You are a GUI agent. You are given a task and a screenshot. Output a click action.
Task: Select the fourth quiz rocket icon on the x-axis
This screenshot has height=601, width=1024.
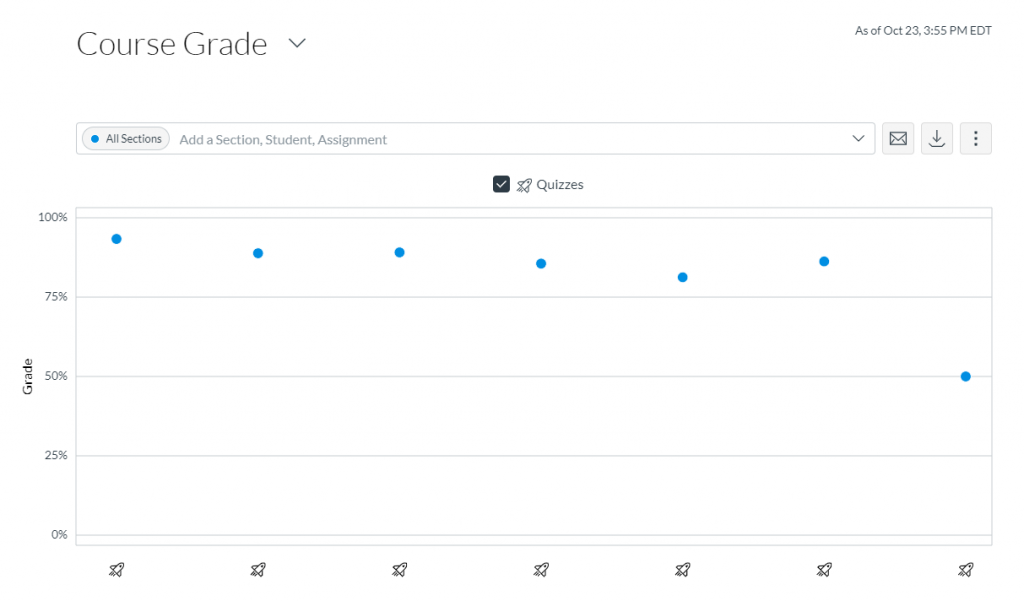(x=541, y=569)
